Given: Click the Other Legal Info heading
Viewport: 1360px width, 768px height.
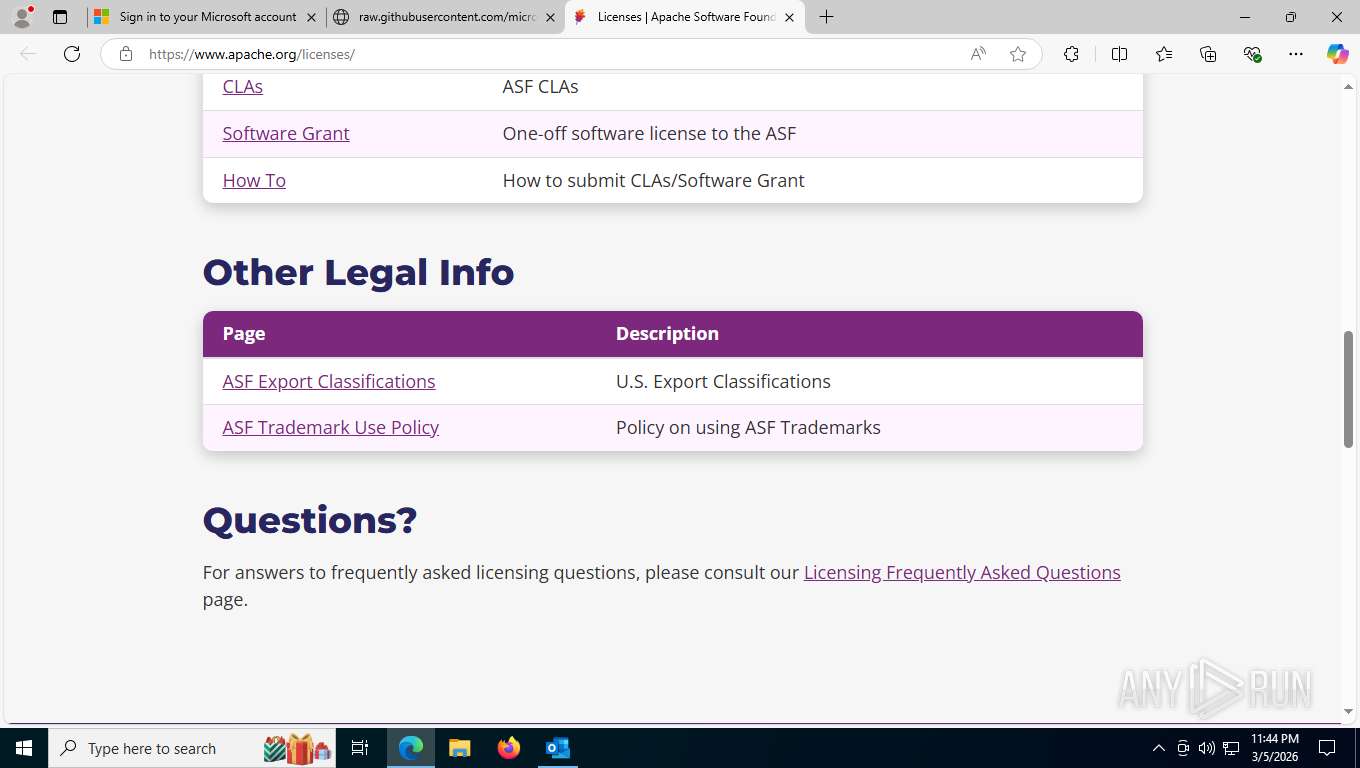Looking at the screenshot, I should 358,272.
